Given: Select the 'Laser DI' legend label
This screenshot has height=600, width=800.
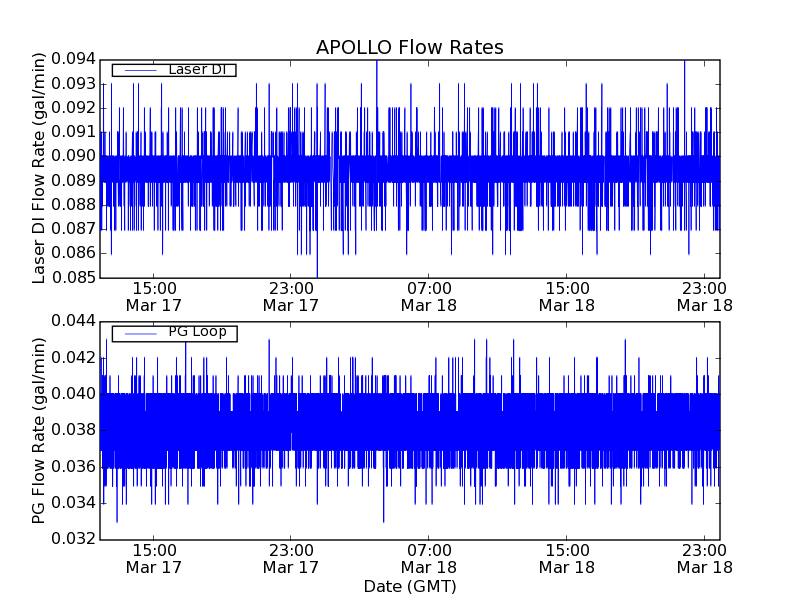Looking at the screenshot, I should pos(197,69).
